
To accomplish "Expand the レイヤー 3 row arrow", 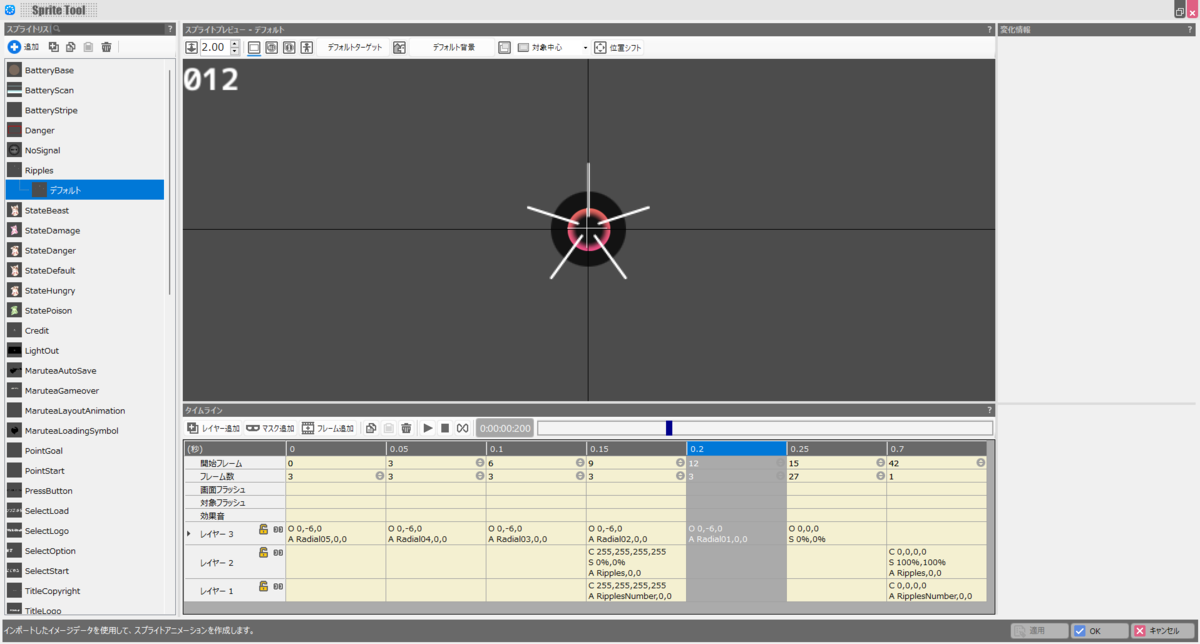I will [189, 534].
